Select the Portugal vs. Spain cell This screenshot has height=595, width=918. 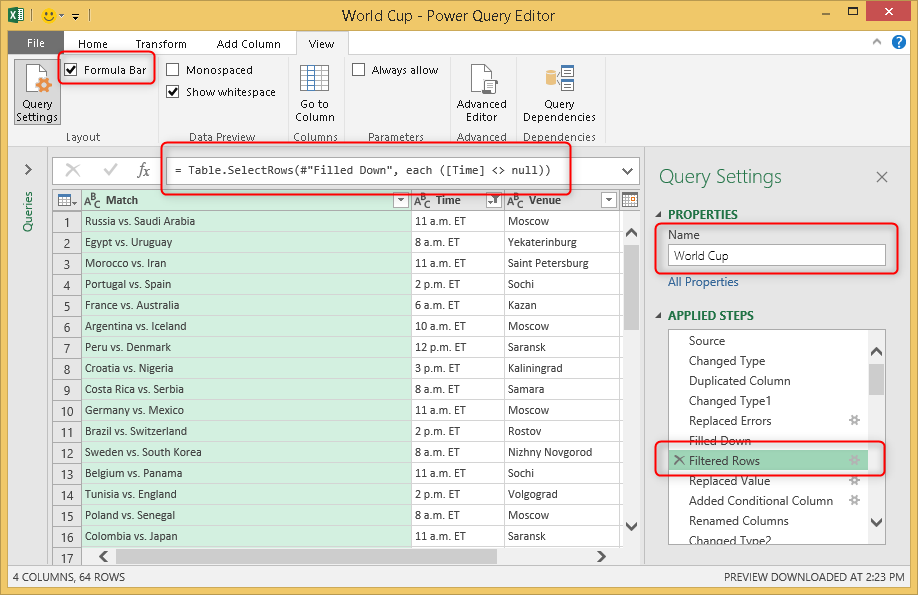tap(246, 284)
